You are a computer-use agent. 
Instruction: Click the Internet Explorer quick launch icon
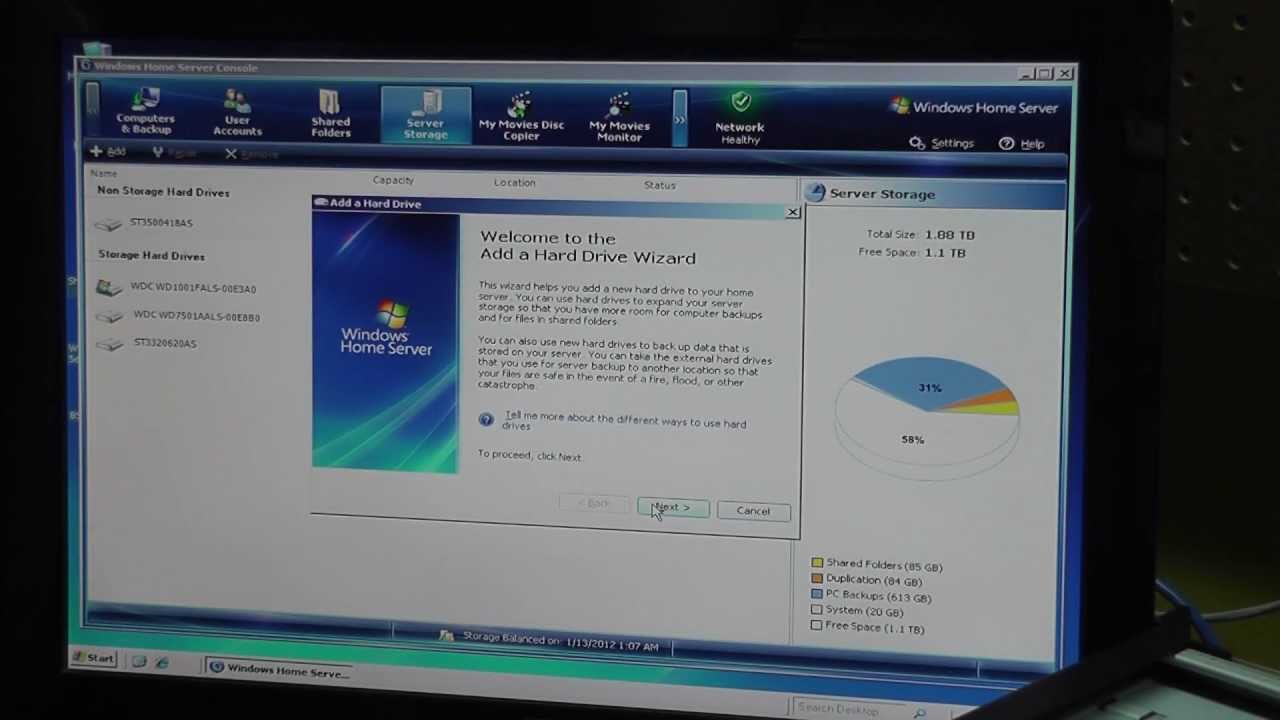click(162, 663)
